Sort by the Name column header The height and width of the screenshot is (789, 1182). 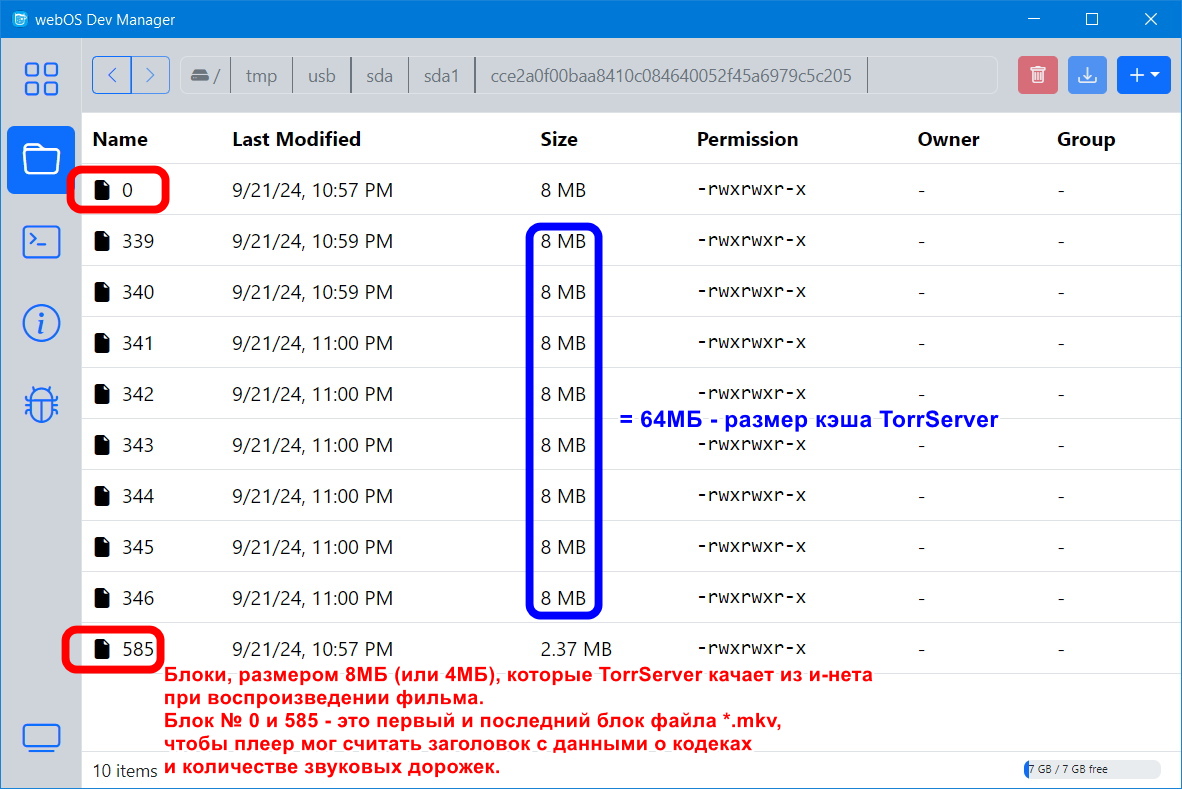[x=120, y=139]
